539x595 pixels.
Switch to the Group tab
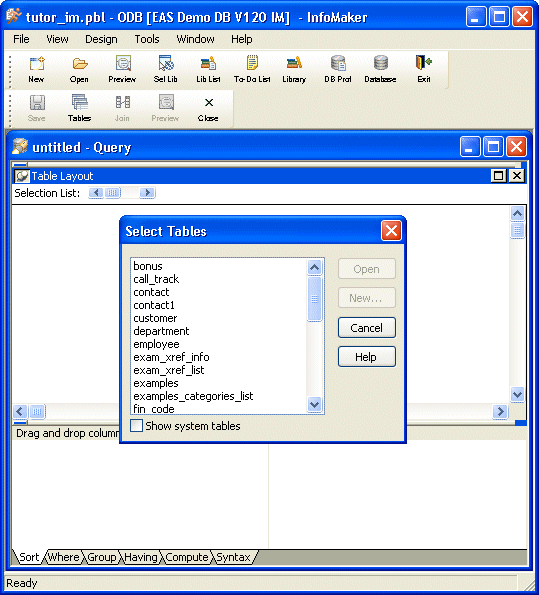coord(101,557)
